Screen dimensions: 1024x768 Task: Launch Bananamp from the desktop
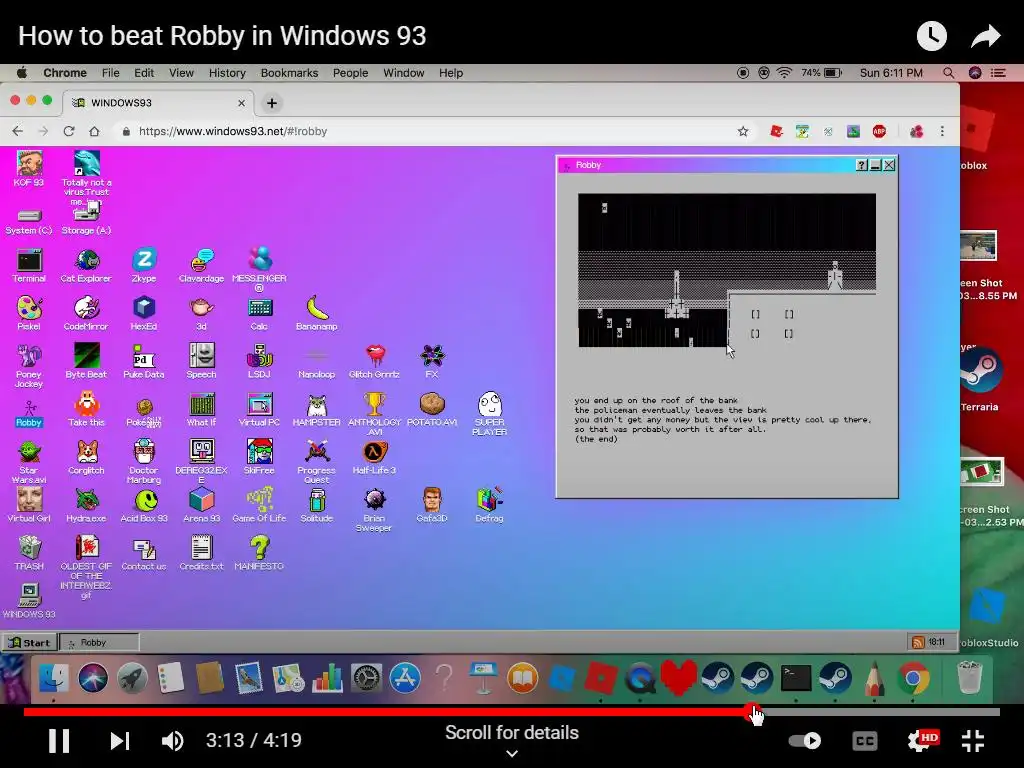coord(317,313)
